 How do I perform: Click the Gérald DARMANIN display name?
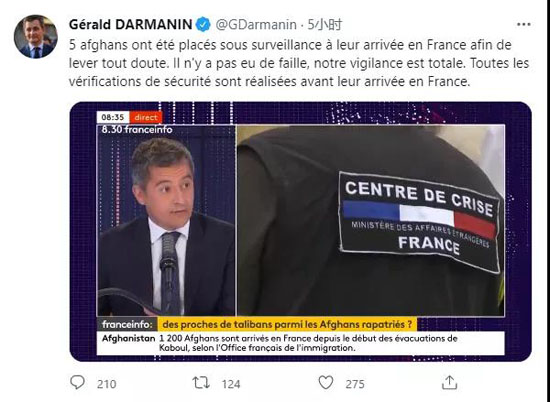tap(130, 25)
